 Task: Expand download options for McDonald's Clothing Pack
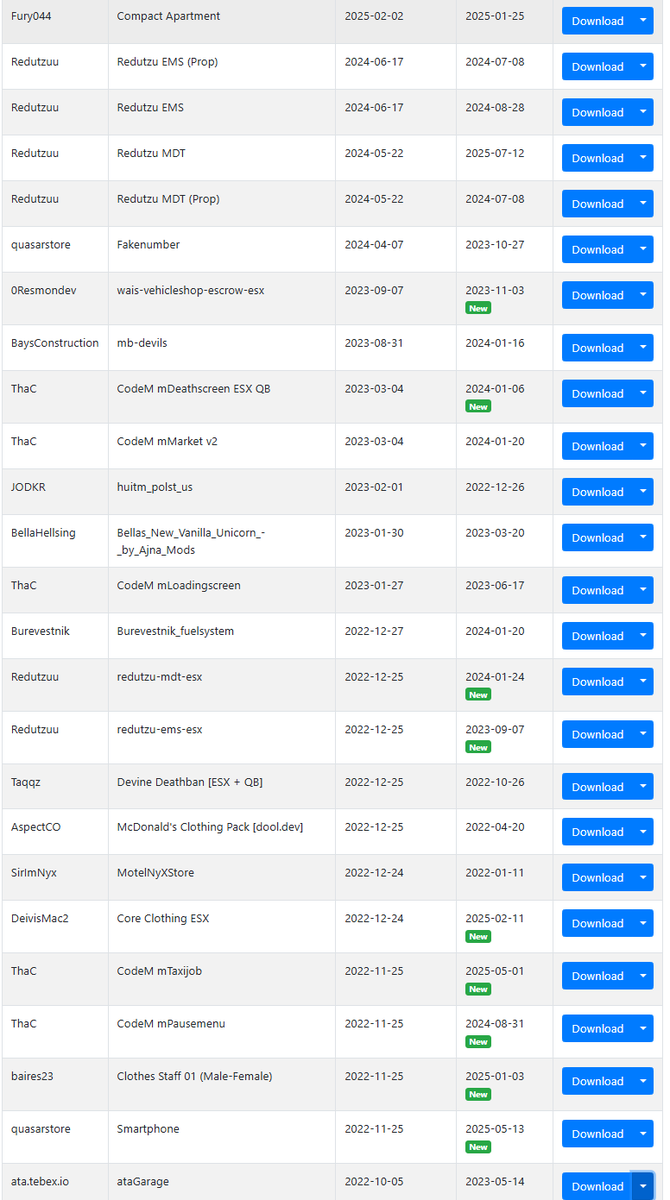tap(643, 832)
